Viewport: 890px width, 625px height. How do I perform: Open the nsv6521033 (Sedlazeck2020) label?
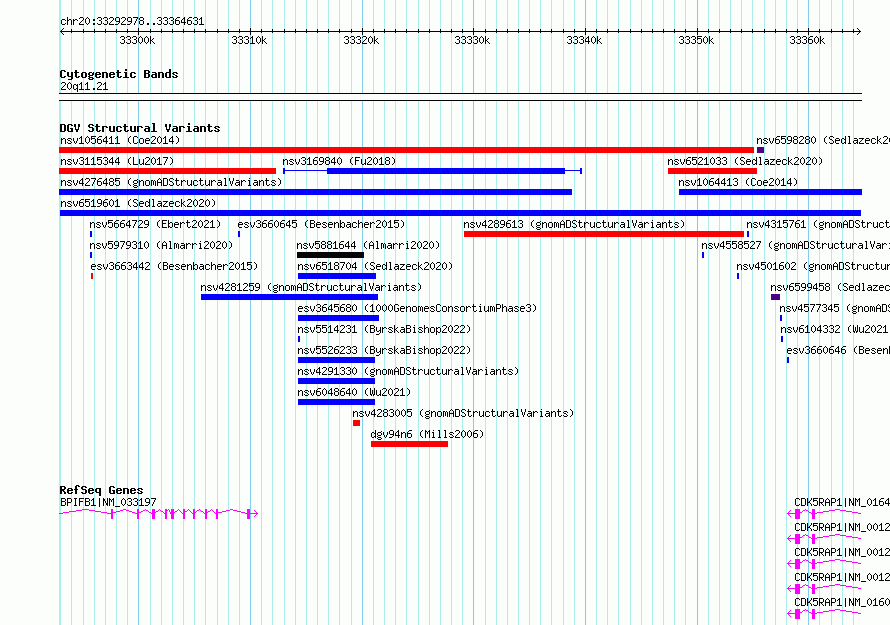coord(745,161)
